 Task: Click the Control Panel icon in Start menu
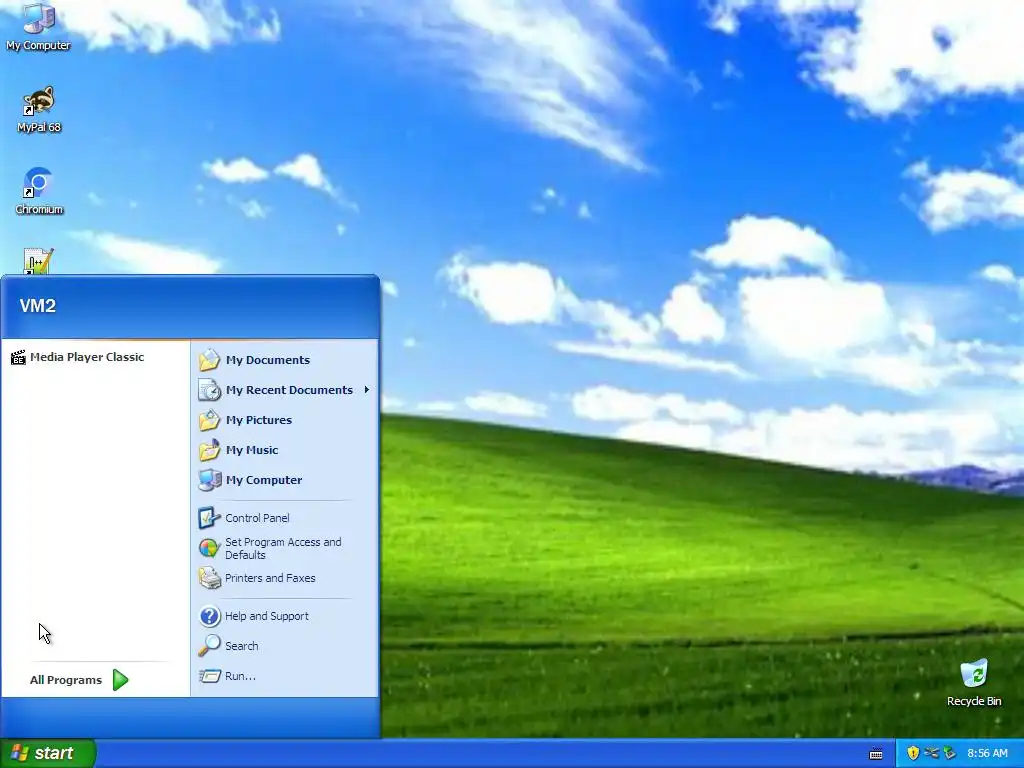[x=209, y=518]
